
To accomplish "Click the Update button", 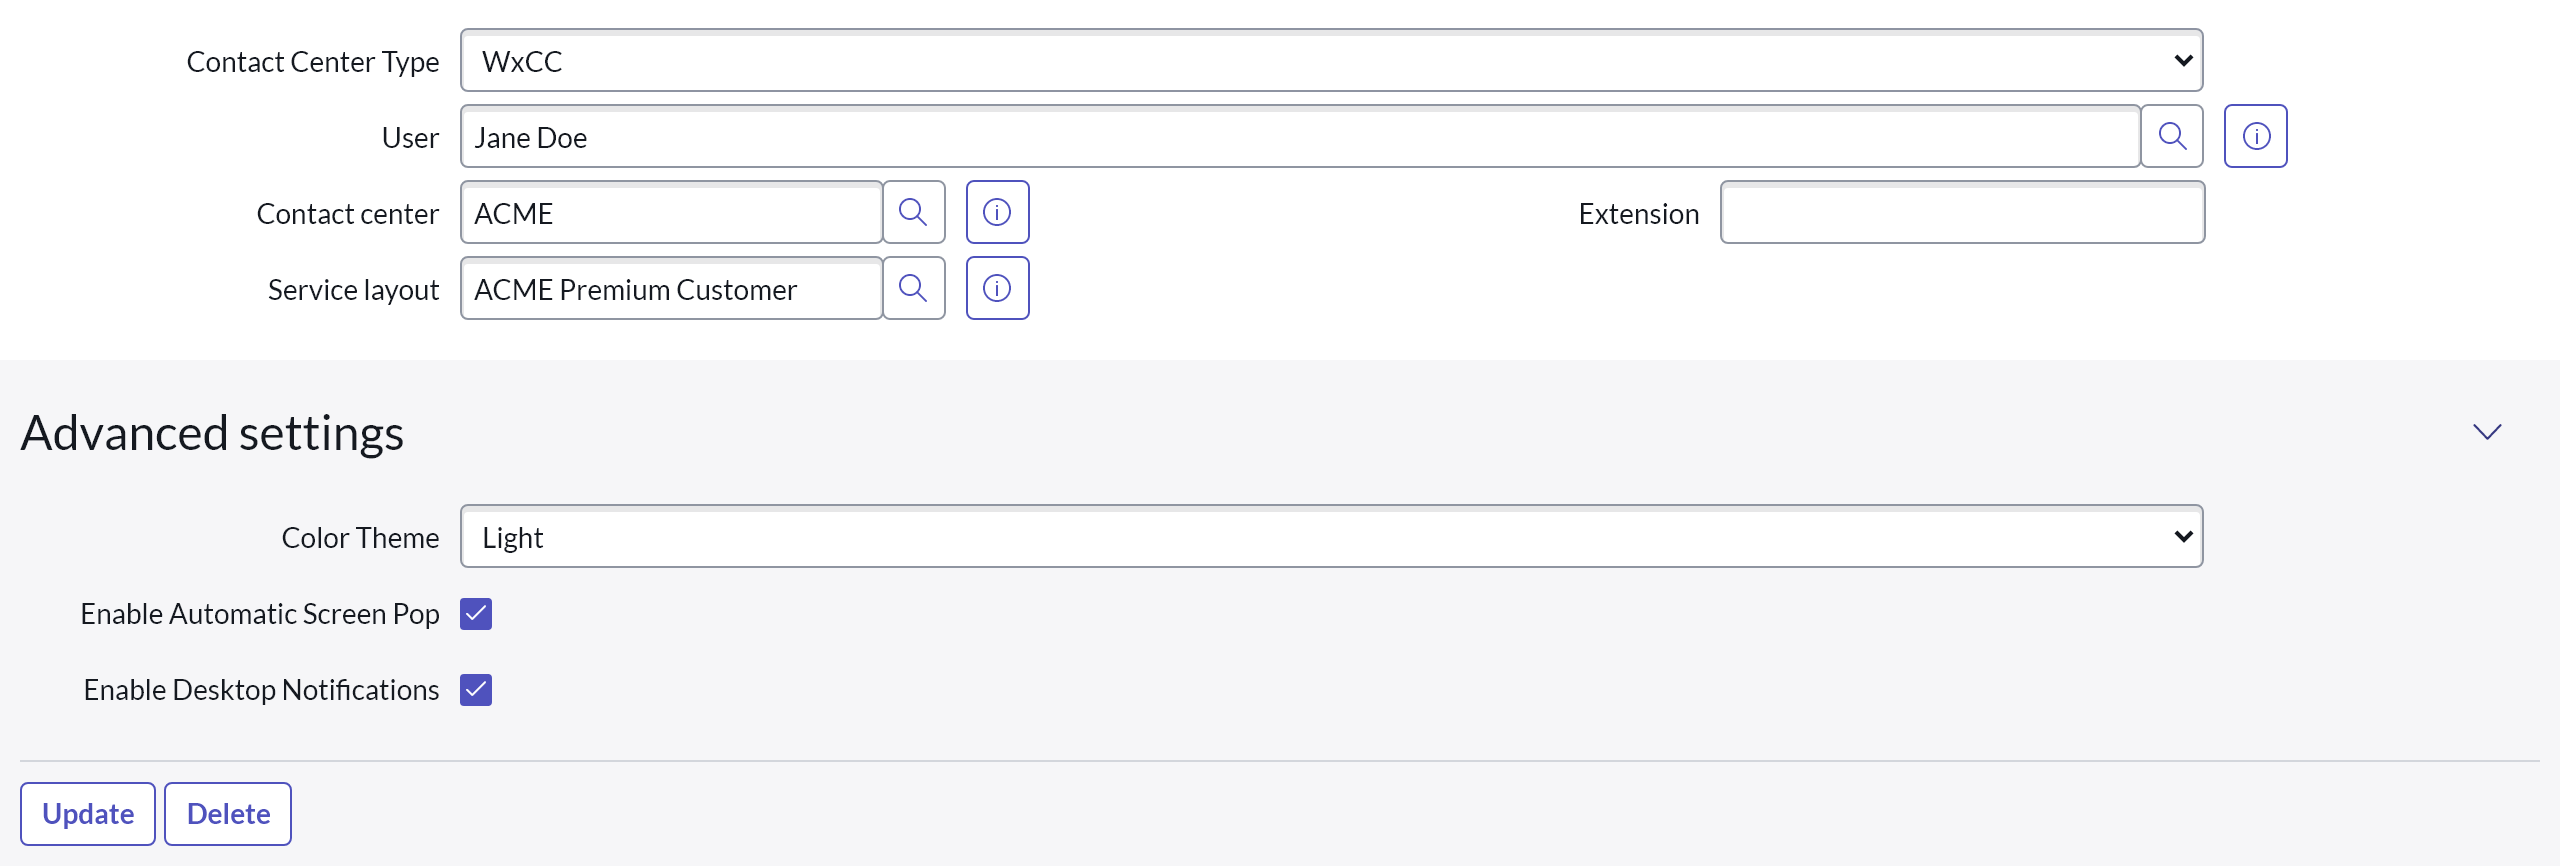I will [x=88, y=814].
